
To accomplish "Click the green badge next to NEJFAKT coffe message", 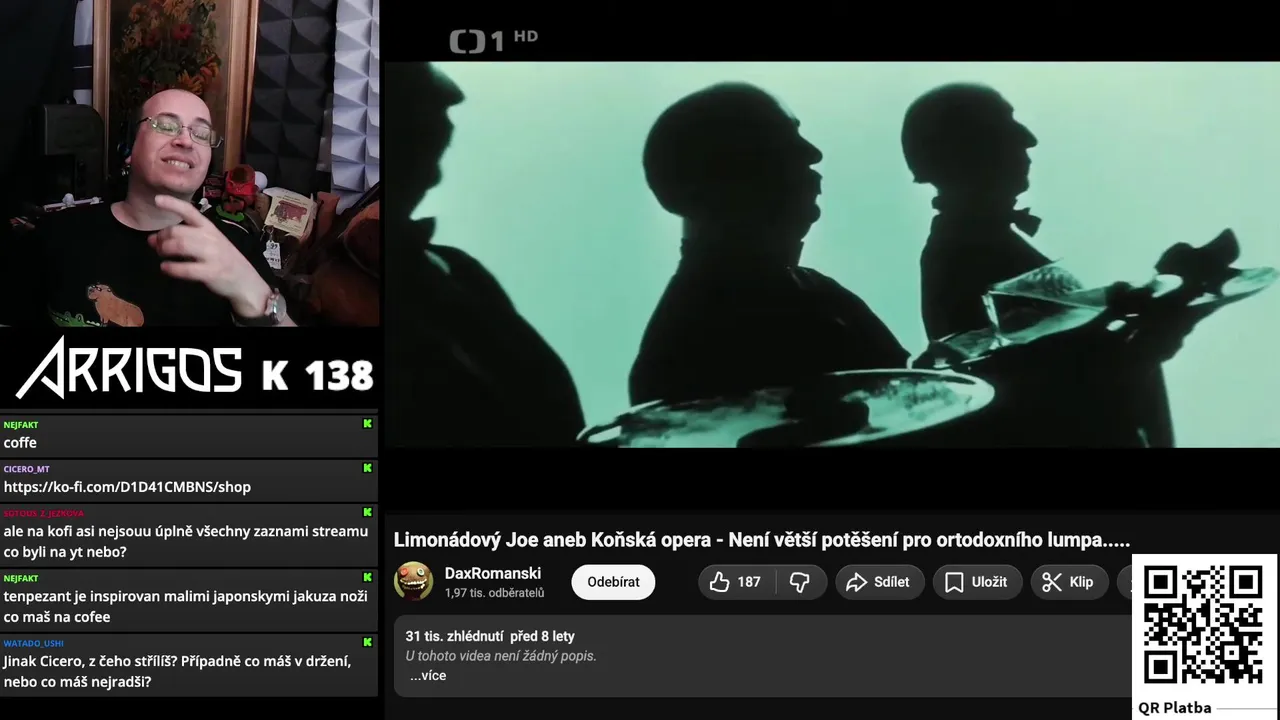I will [367, 424].
